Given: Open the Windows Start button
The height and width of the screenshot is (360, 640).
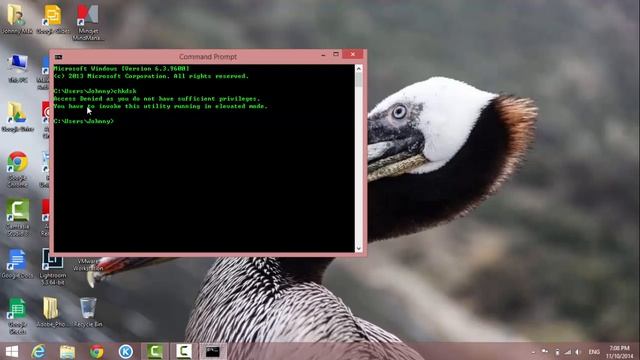Looking at the screenshot, I should tap(12, 351).
